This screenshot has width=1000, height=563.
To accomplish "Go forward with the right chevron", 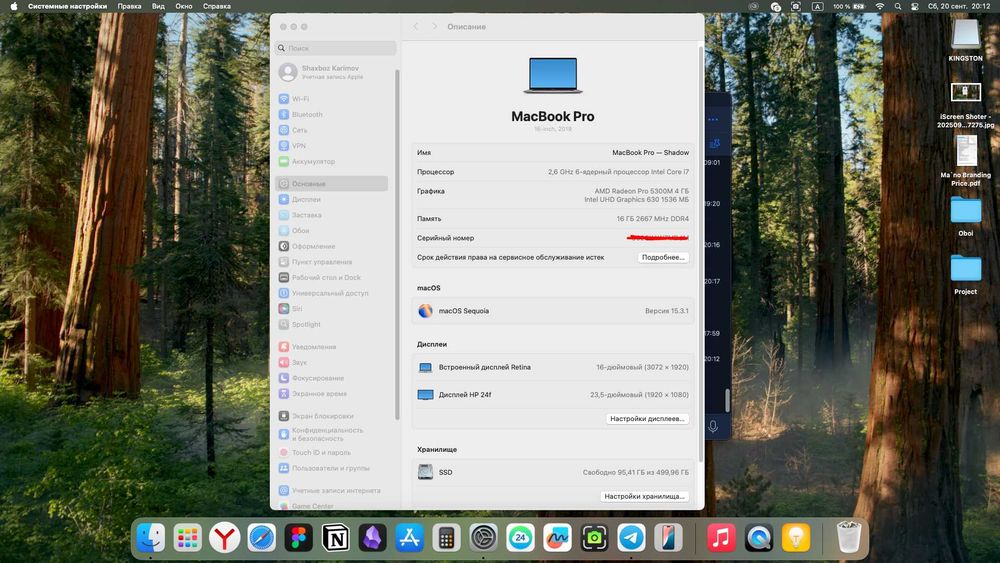I will 434,27.
